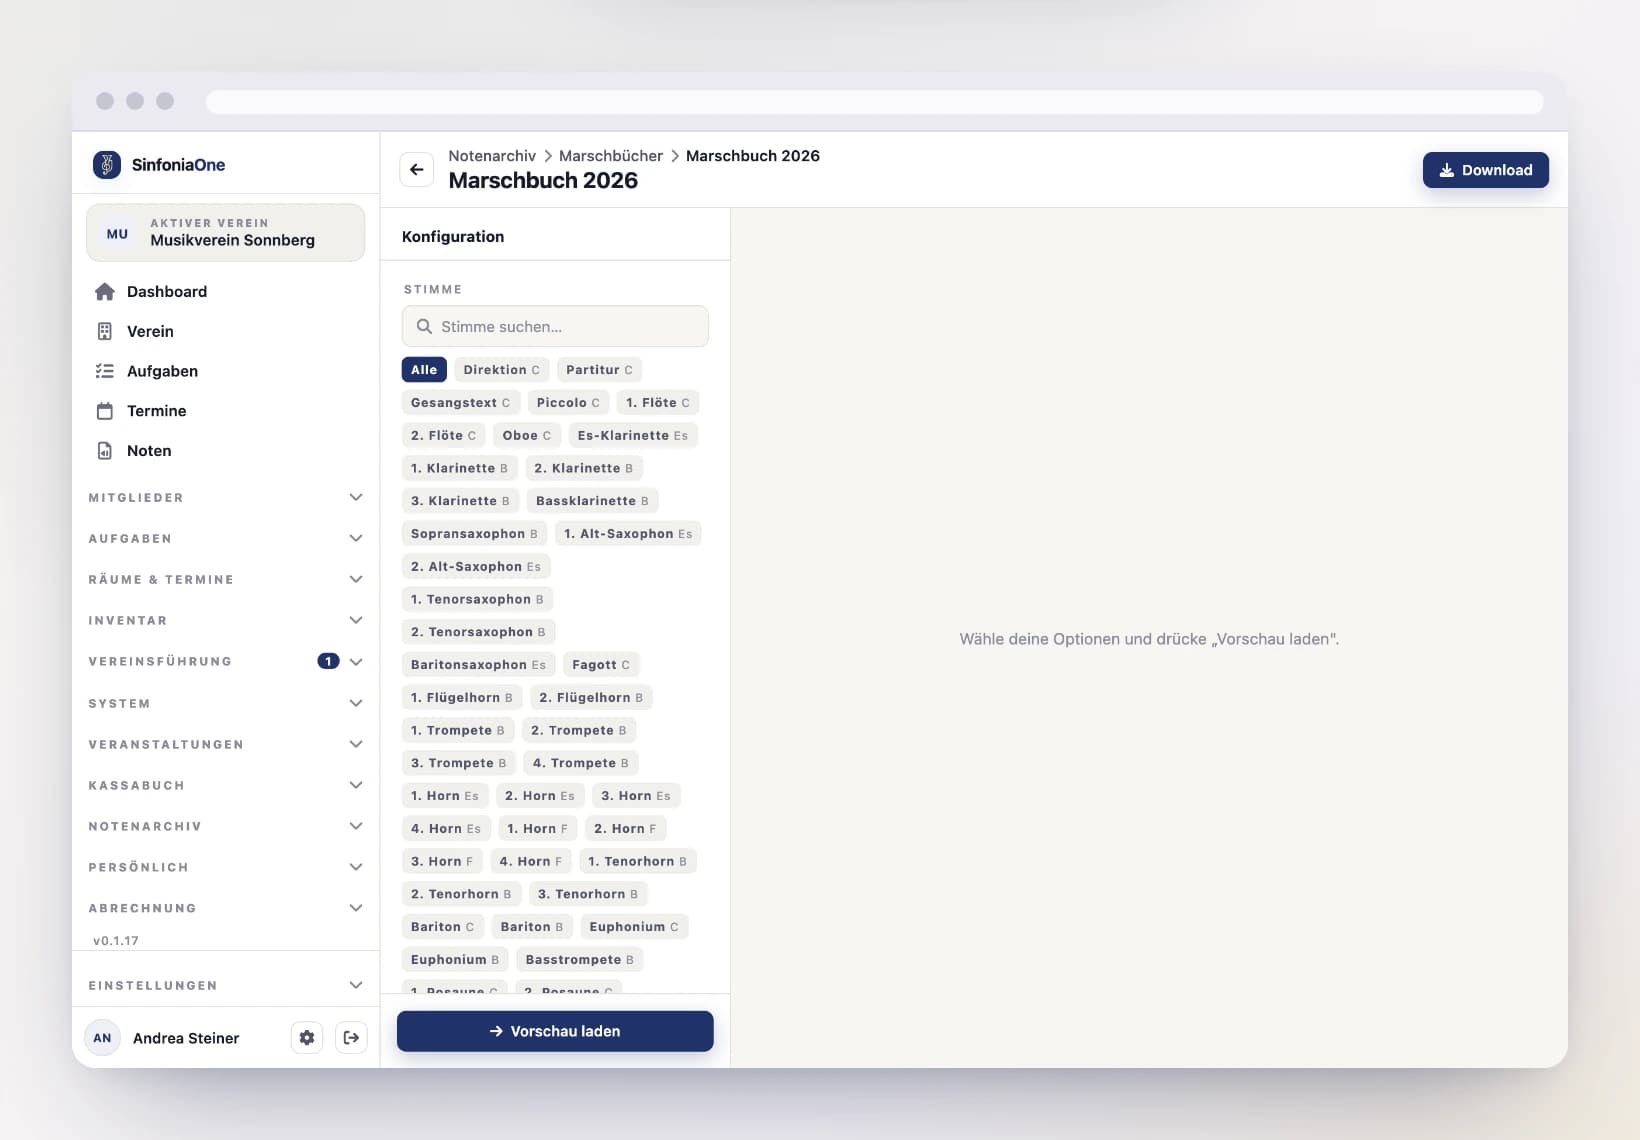The height and width of the screenshot is (1140, 1640).
Task: Open Aufgaben checklist icon
Action: (105, 371)
